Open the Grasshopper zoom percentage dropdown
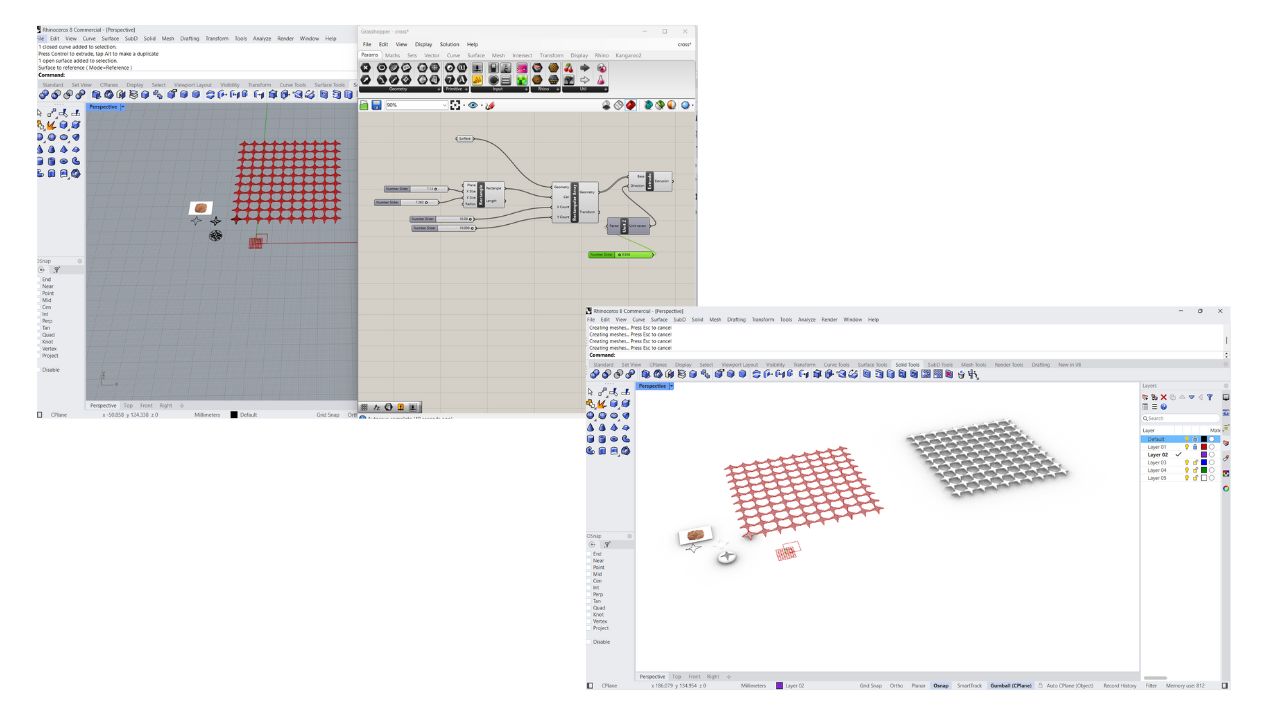Screen dimensions: 1280x720 click(x=445, y=105)
